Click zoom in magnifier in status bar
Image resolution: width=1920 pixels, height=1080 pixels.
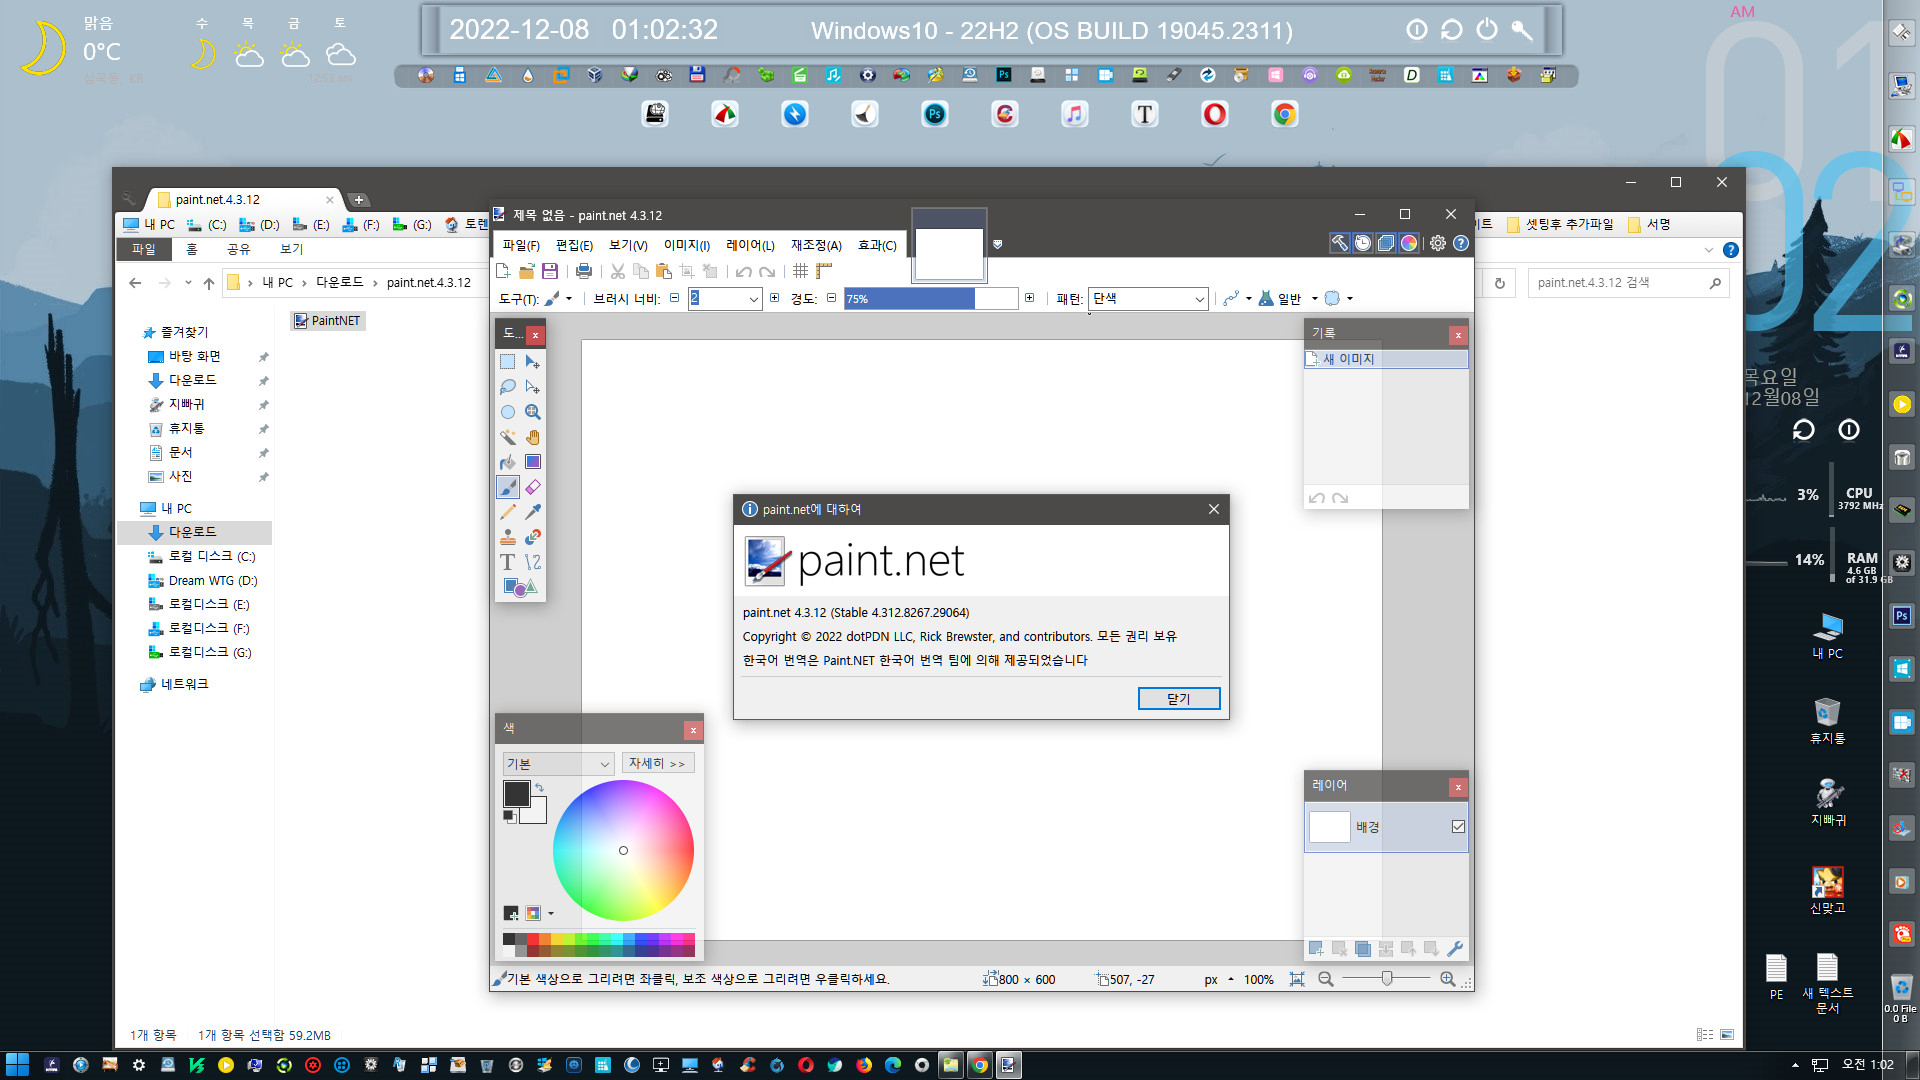tap(1447, 980)
